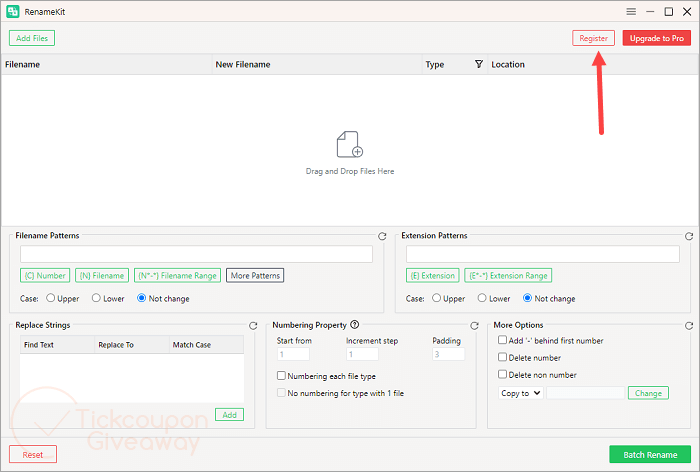
Task: Click the Location column header
Action: tap(593, 64)
